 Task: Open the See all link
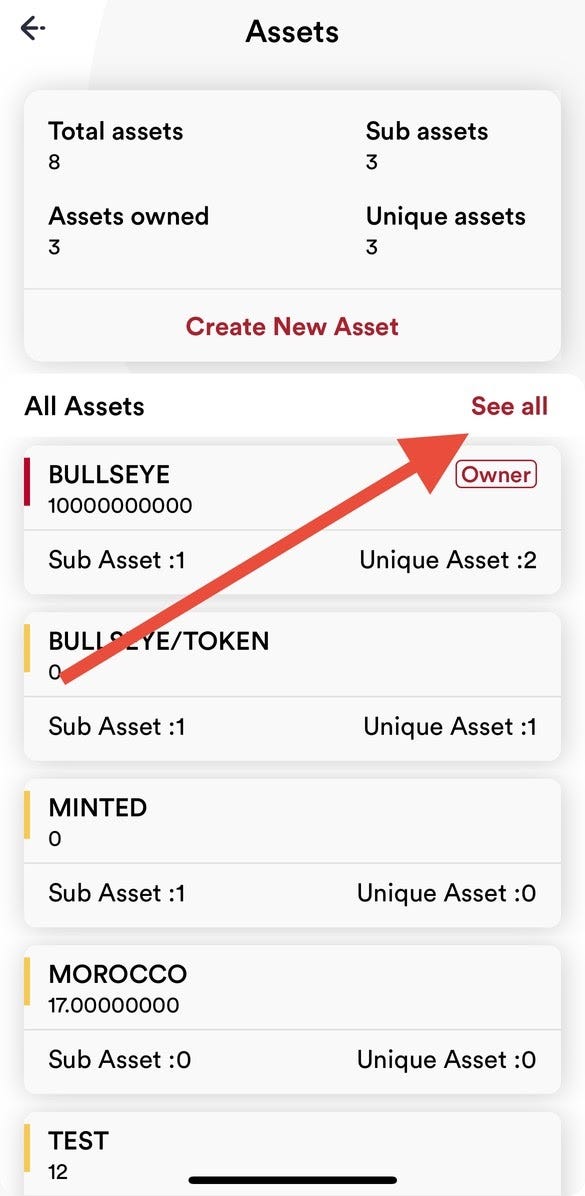(509, 406)
